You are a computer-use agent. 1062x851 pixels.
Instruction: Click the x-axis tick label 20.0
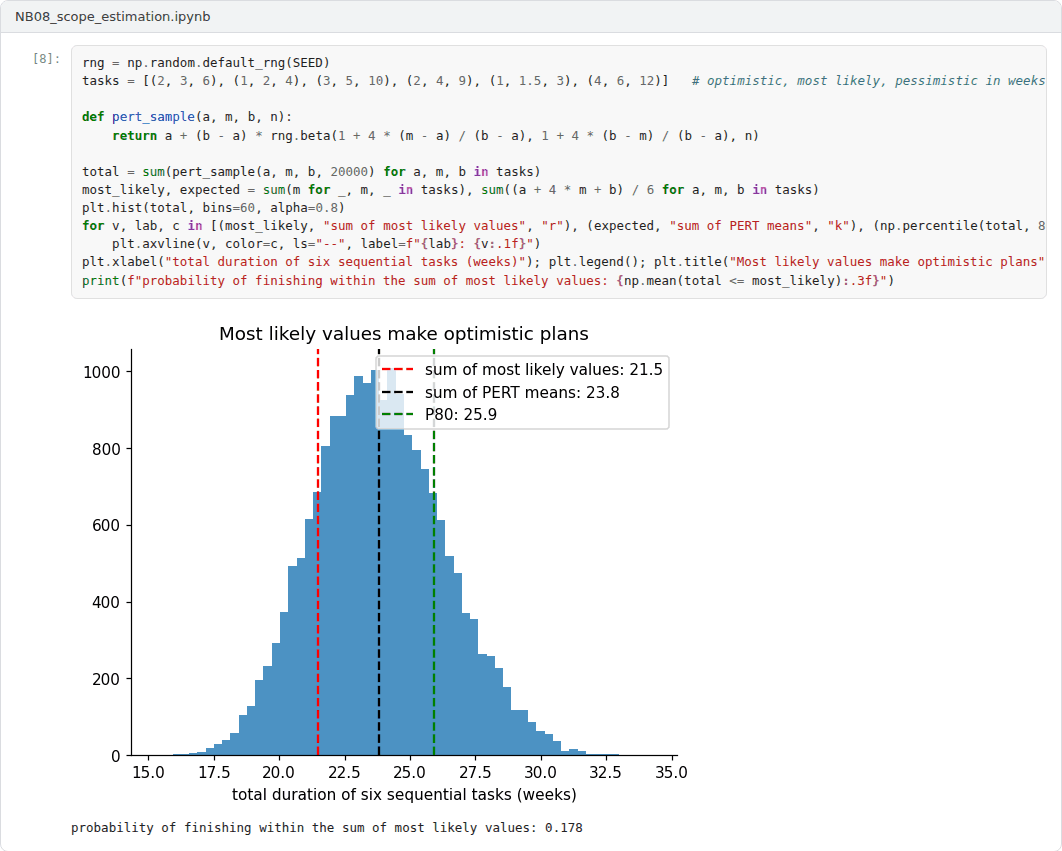[279, 772]
